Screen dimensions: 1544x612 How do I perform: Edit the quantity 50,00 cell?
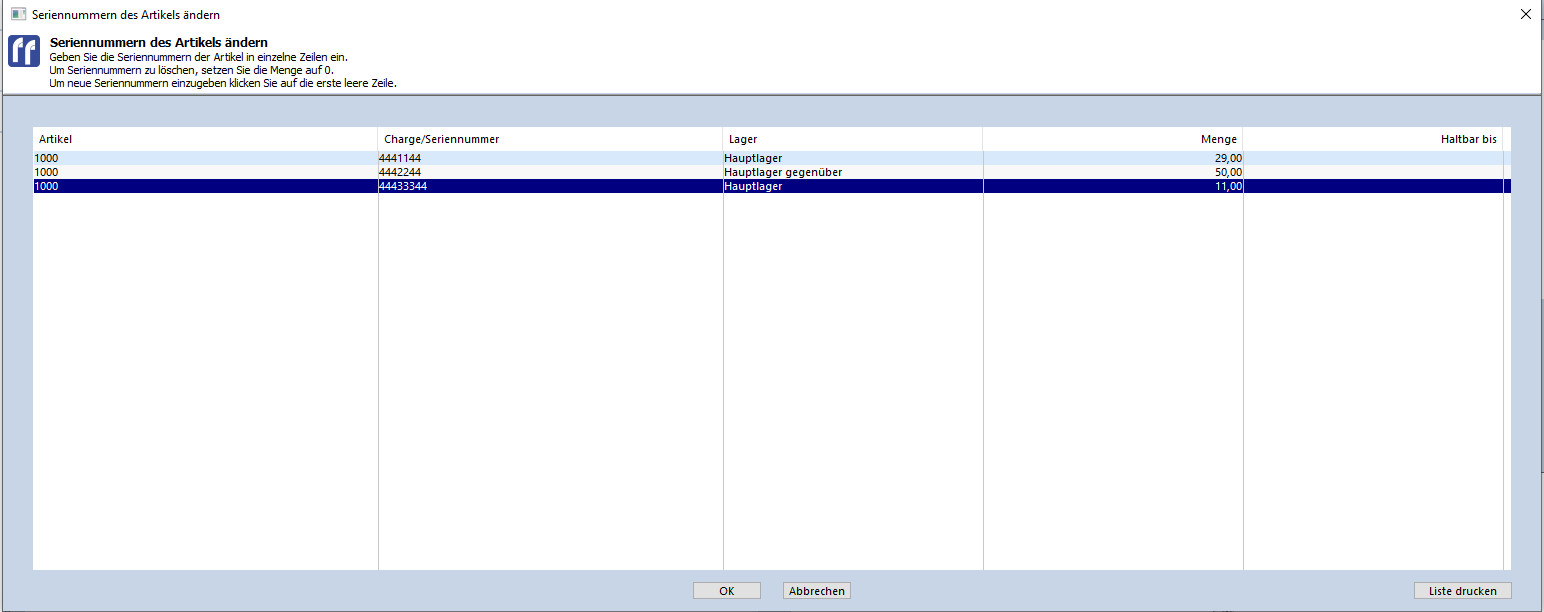point(1221,172)
